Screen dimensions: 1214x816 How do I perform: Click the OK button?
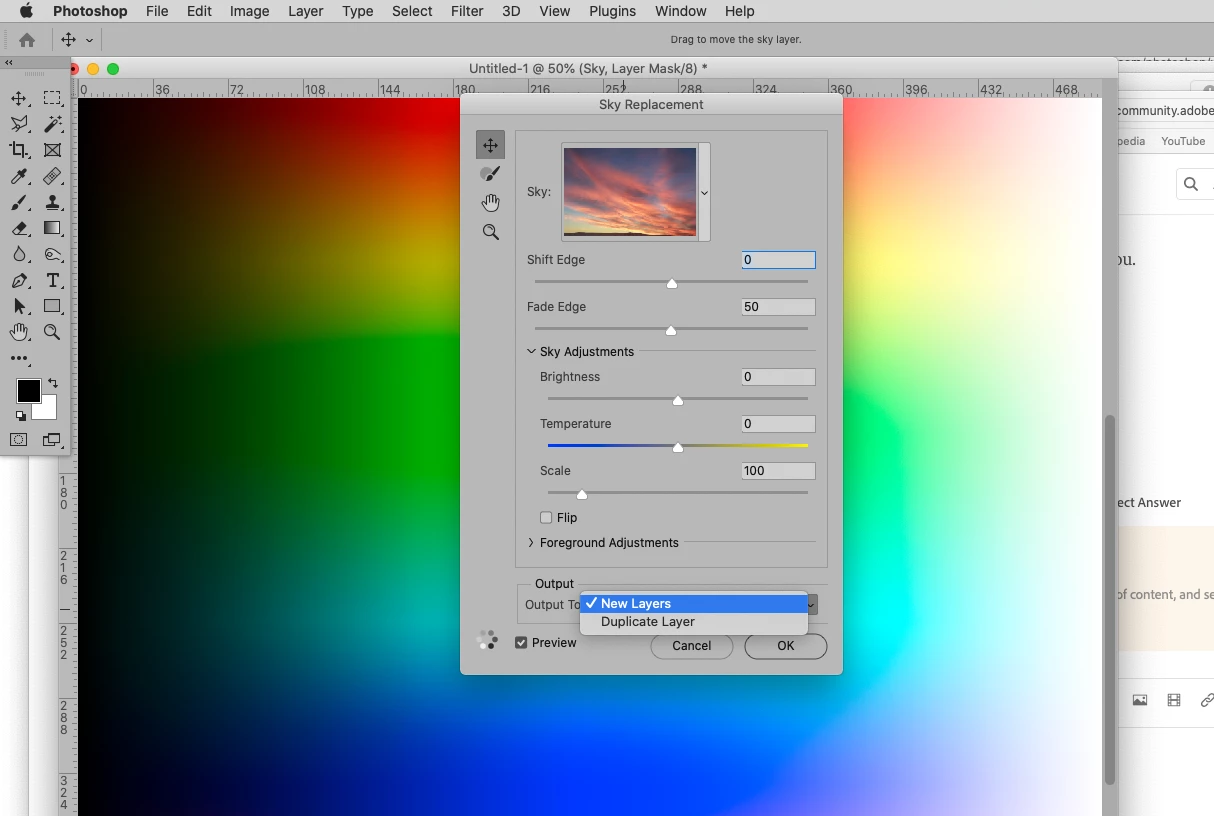pyautogui.click(x=786, y=646)
